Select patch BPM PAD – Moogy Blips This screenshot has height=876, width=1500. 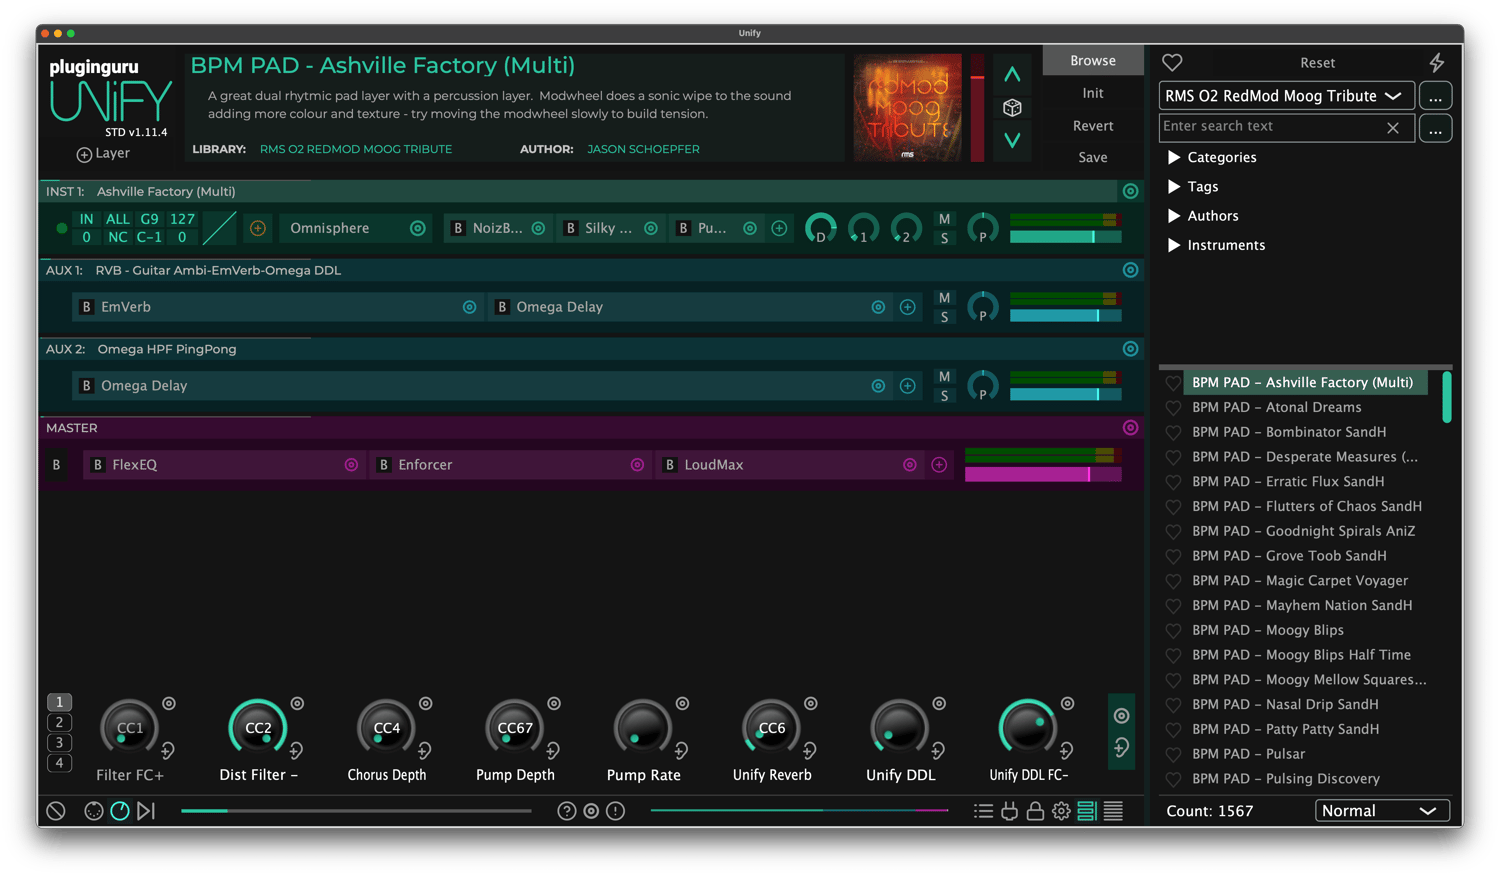[x=1267, y=631]
